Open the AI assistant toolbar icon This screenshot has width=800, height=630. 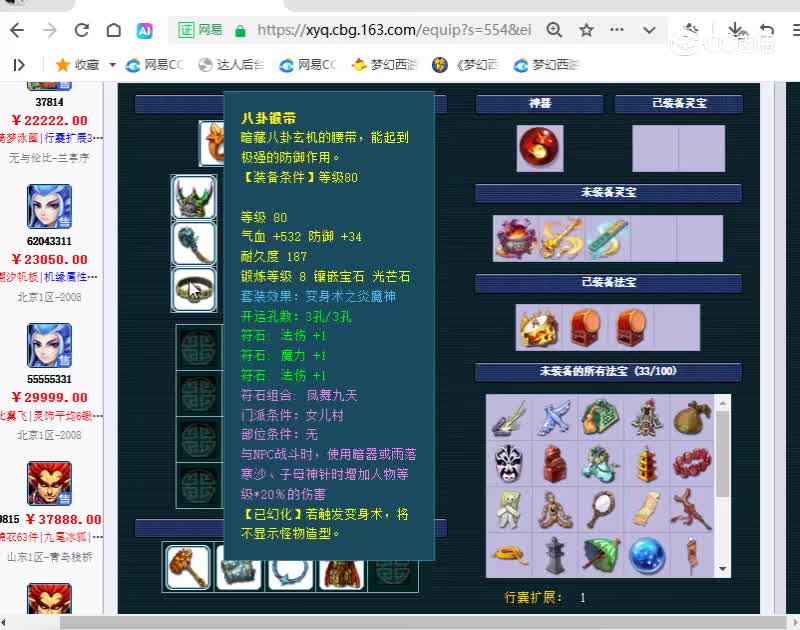[x=144, y=31]
